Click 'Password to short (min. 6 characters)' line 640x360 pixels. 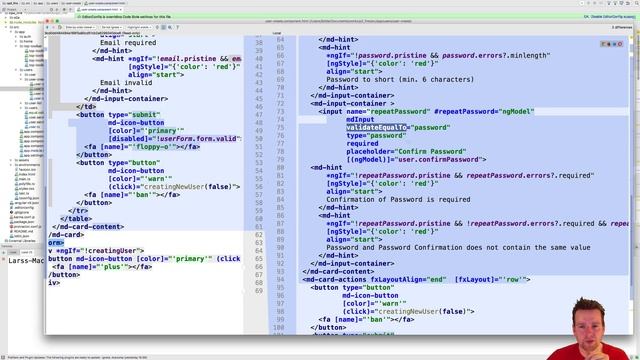click(x=400, y=80)
